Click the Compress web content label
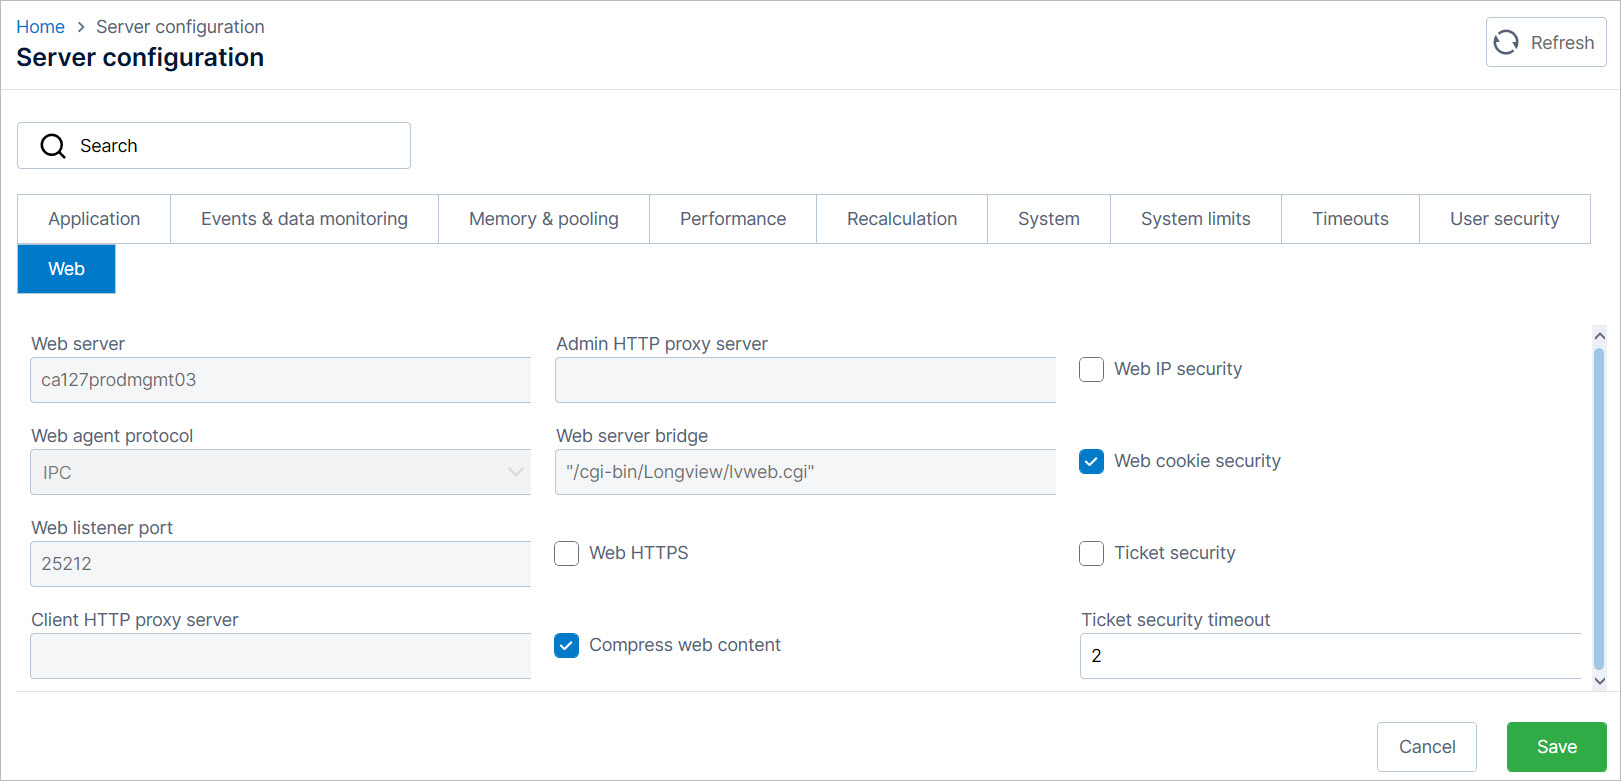 click(685, 645)
